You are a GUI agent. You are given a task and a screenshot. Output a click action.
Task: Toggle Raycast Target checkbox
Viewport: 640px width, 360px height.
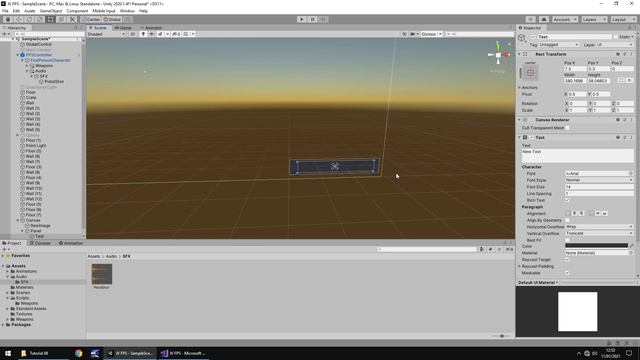tap(567, 260)
